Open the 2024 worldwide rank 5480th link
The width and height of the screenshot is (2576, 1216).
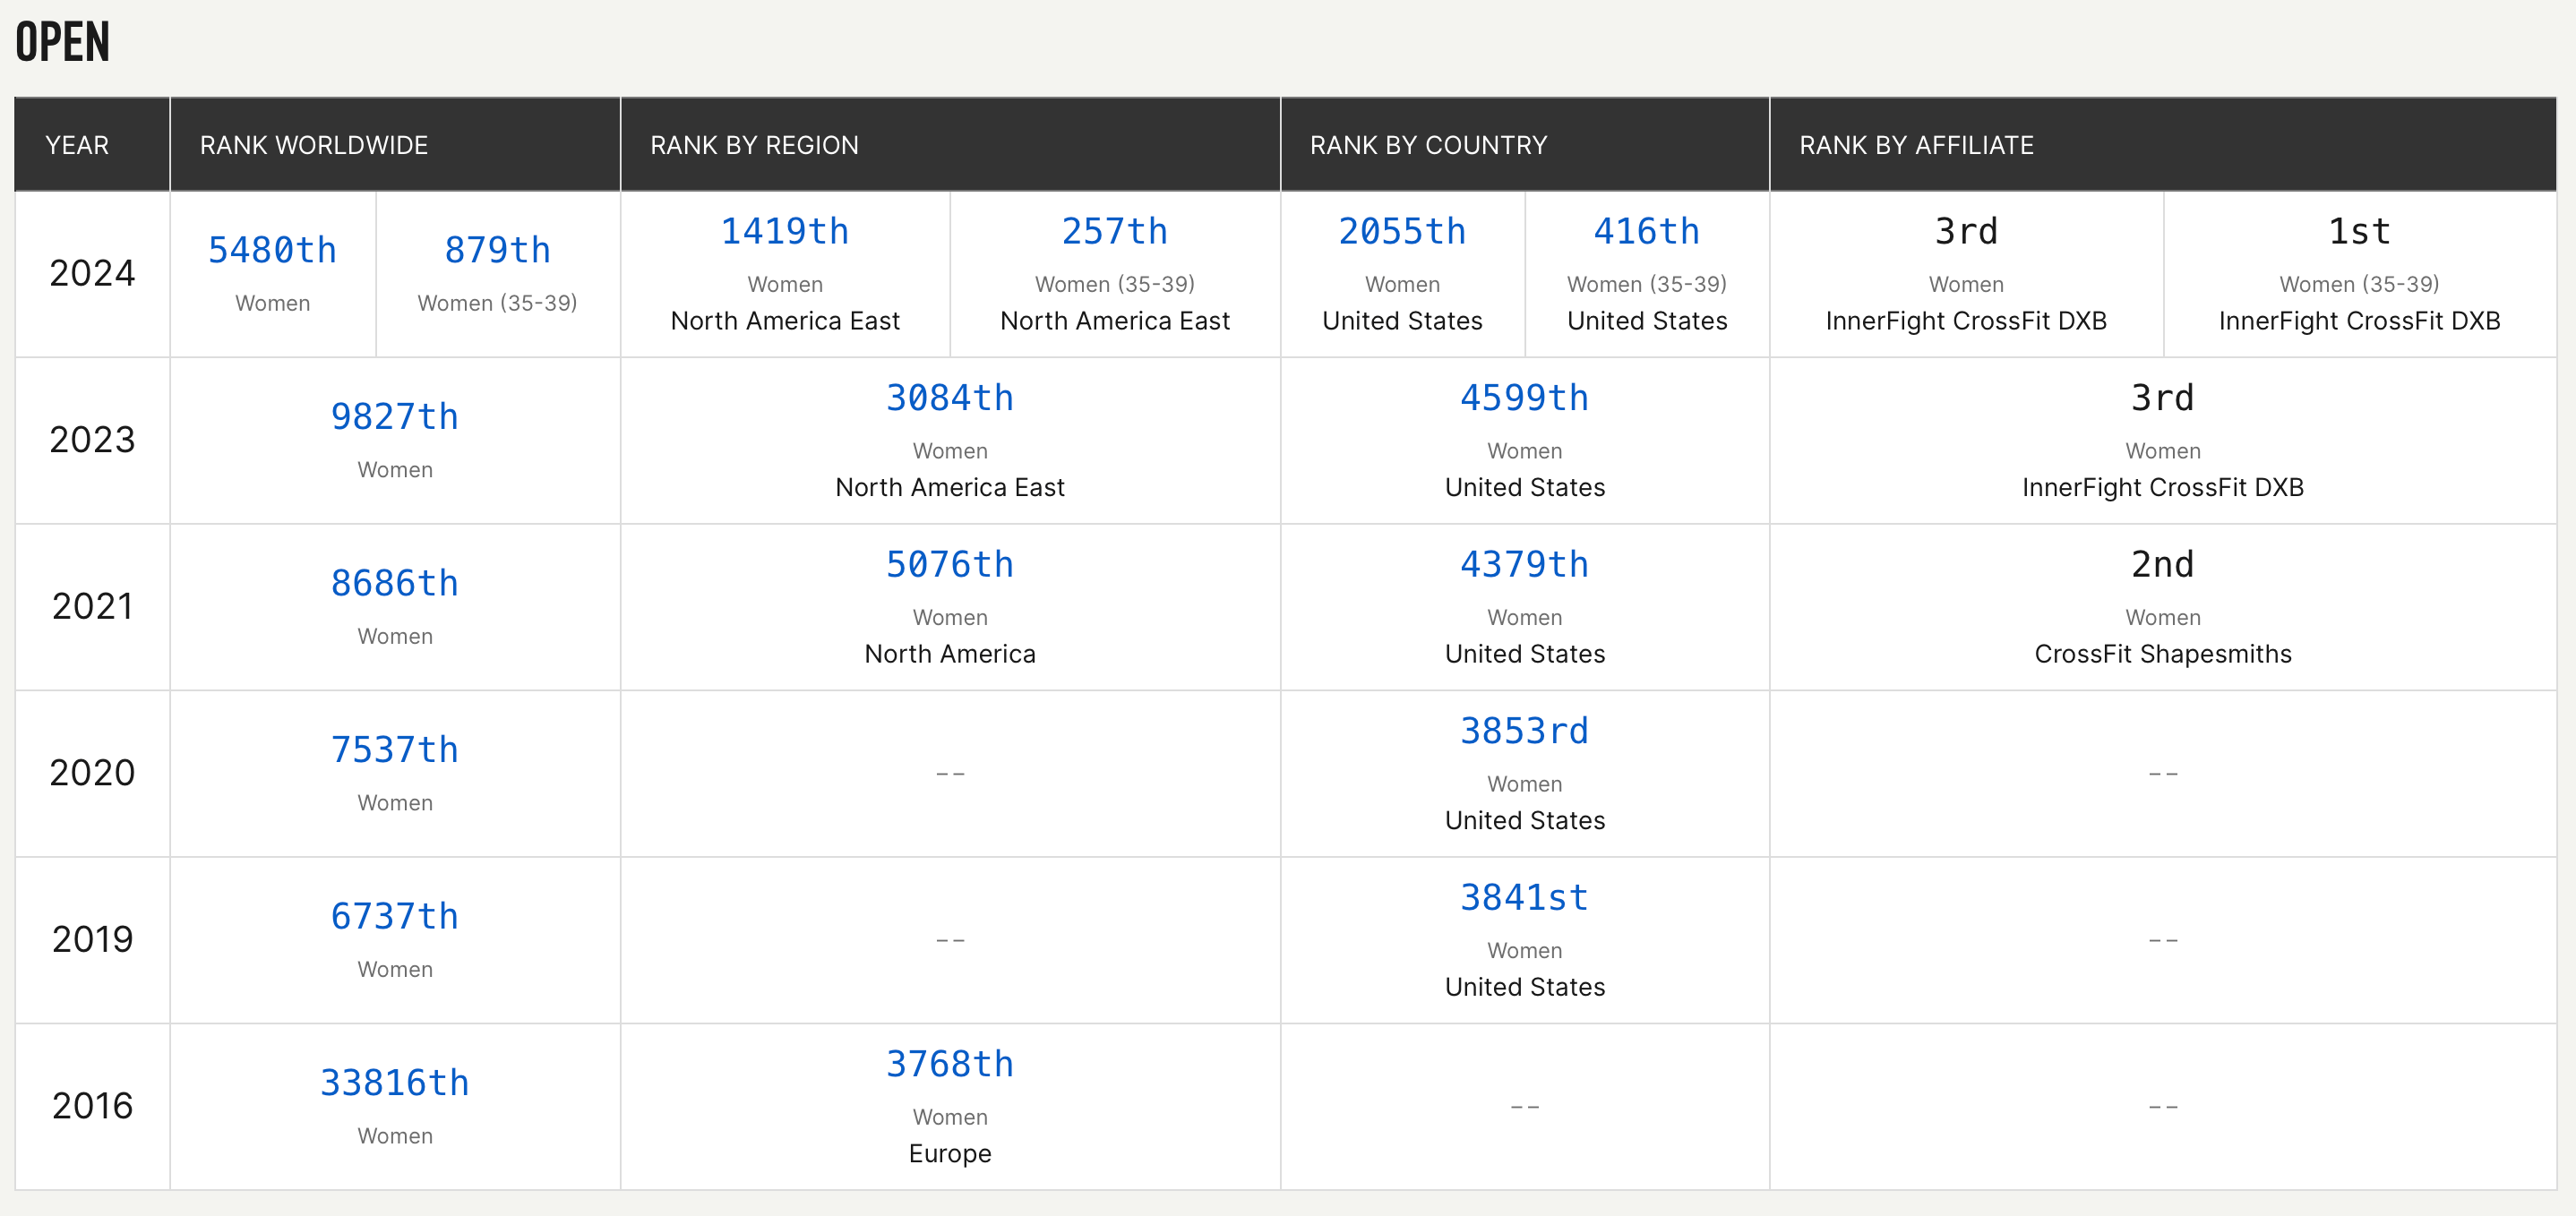(x=272, y=250)
